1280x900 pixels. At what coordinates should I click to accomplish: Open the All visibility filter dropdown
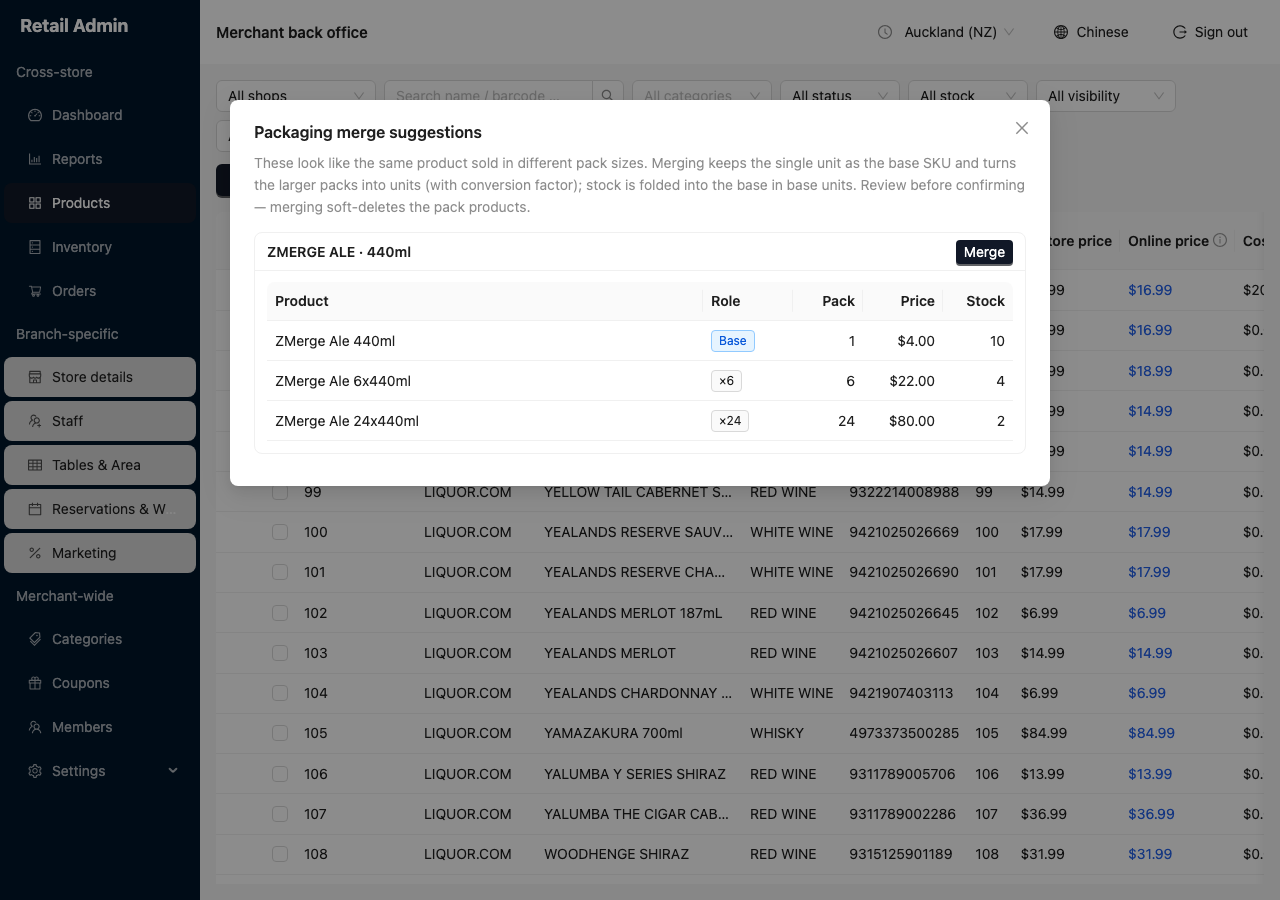(1106, 96)
